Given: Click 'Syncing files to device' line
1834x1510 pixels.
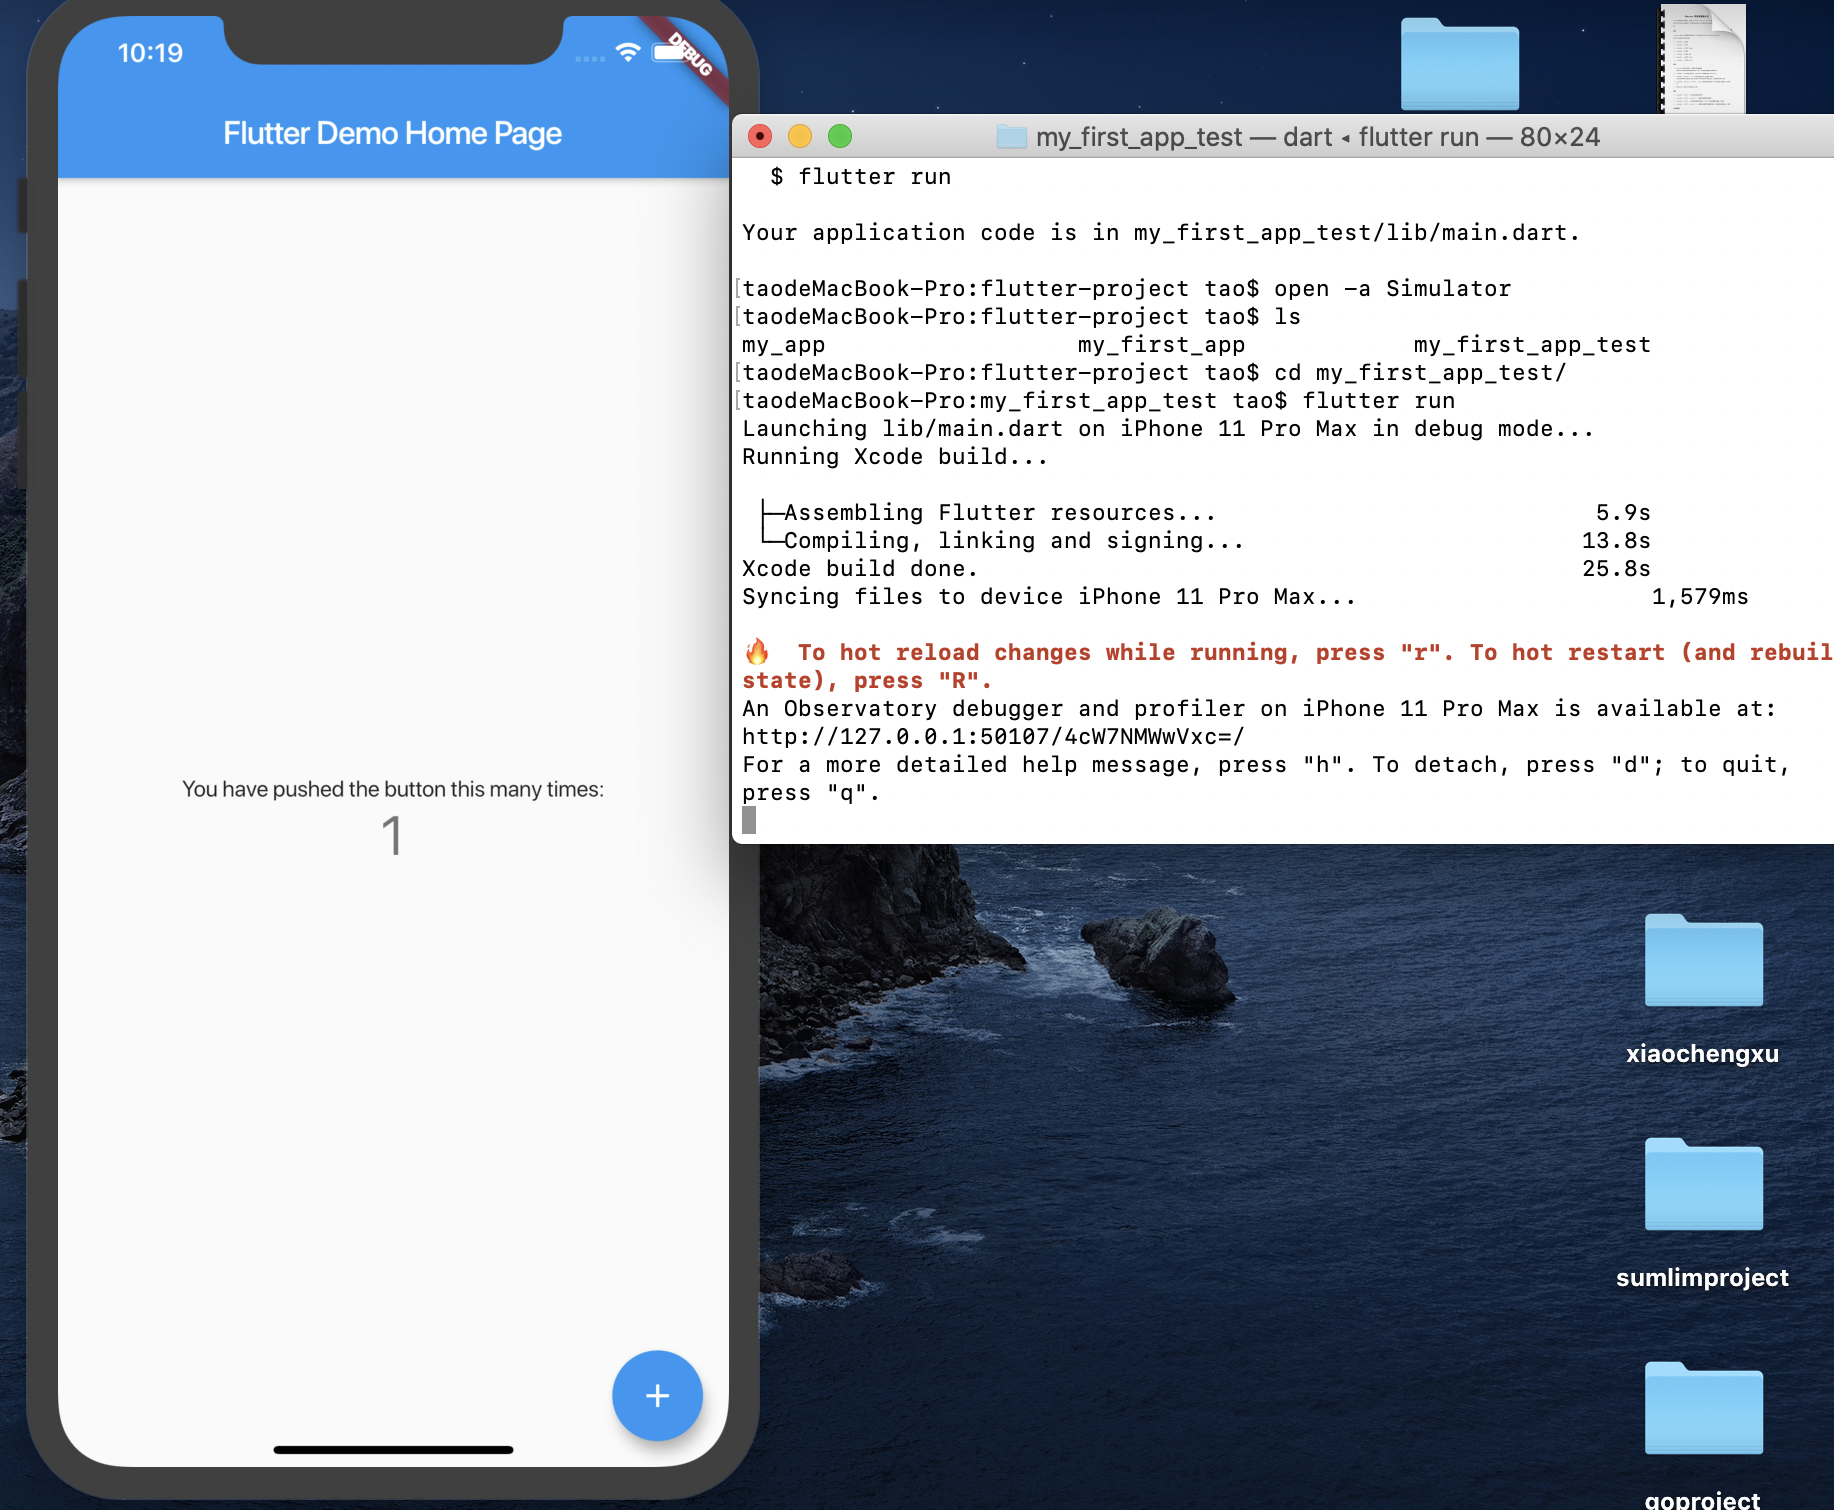Looking at the screenshot, I should tap(1049, 597).
